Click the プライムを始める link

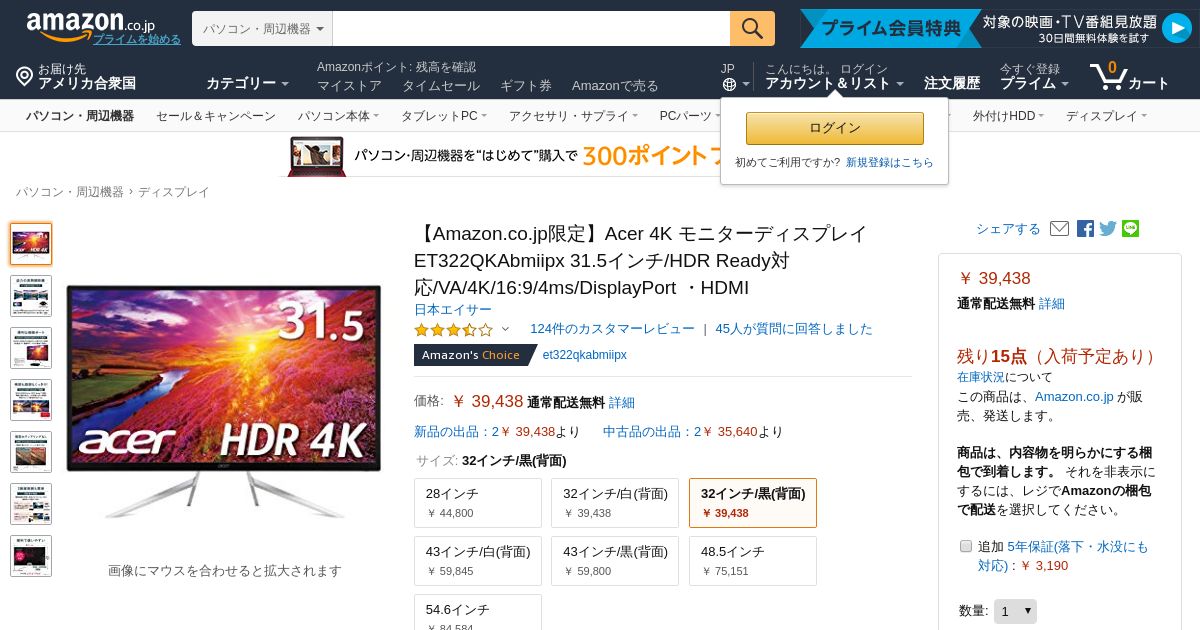(x=137, y=39)
